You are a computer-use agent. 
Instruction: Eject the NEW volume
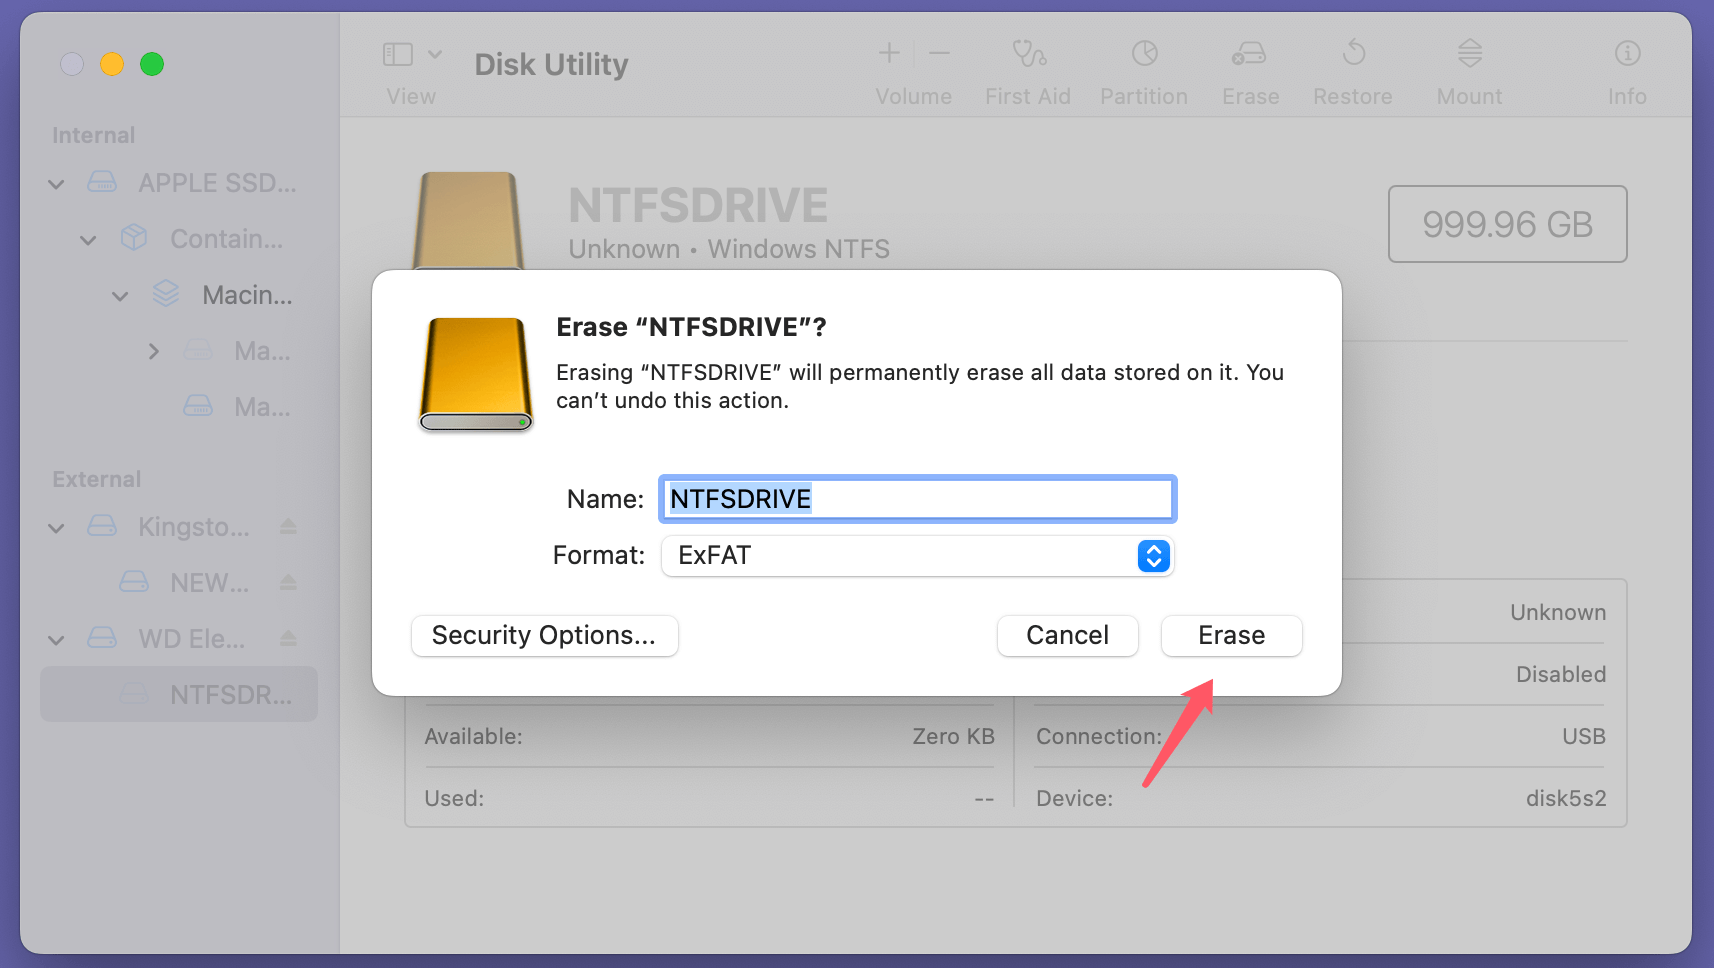pyautogui.click(x=287, y=582)
